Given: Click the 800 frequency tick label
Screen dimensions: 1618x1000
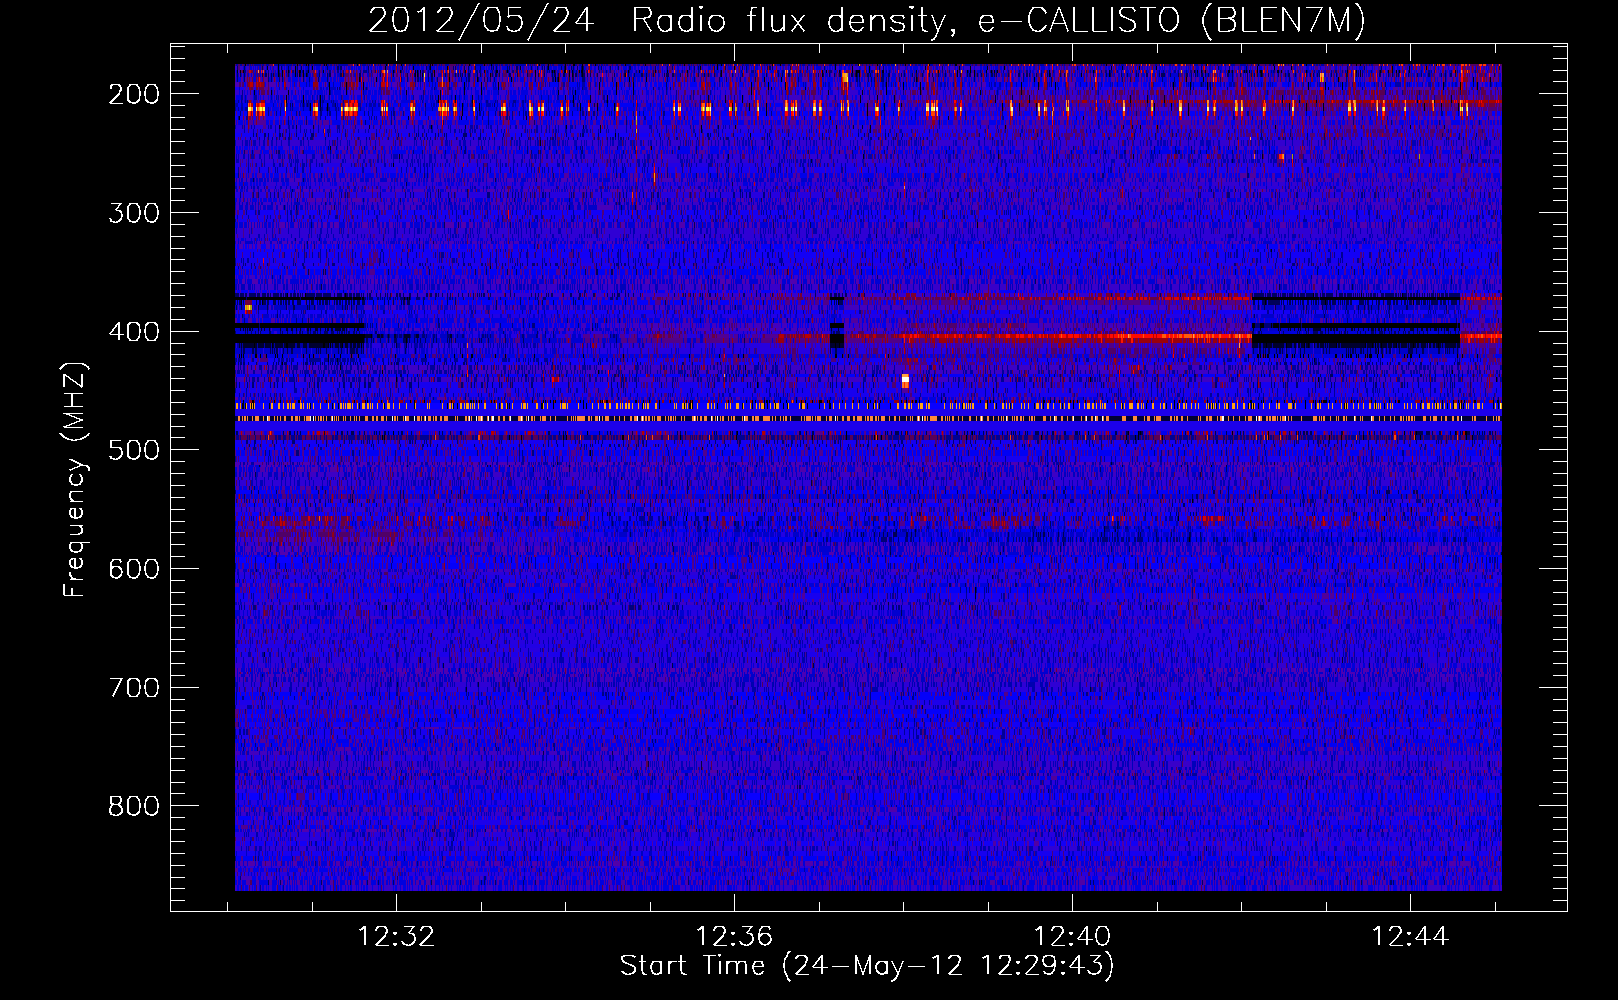Looking at the screenshot, I should 134,806.
